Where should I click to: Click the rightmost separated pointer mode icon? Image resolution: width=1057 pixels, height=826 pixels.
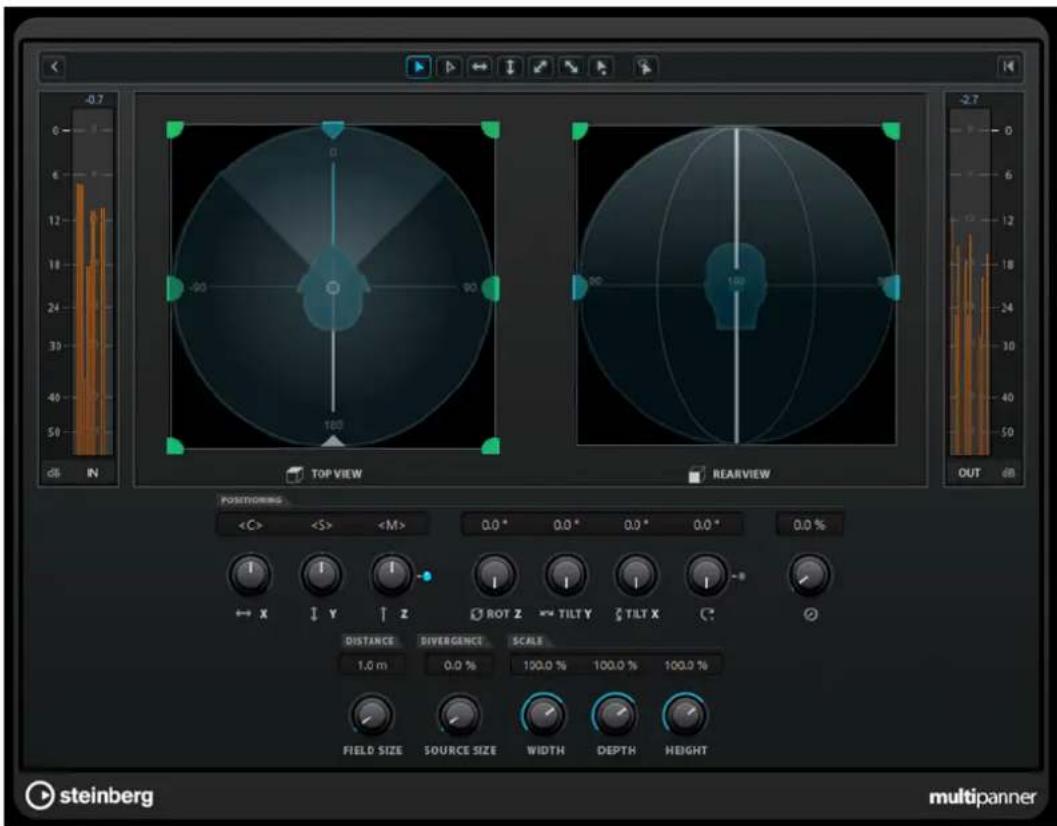pos(645,67)
